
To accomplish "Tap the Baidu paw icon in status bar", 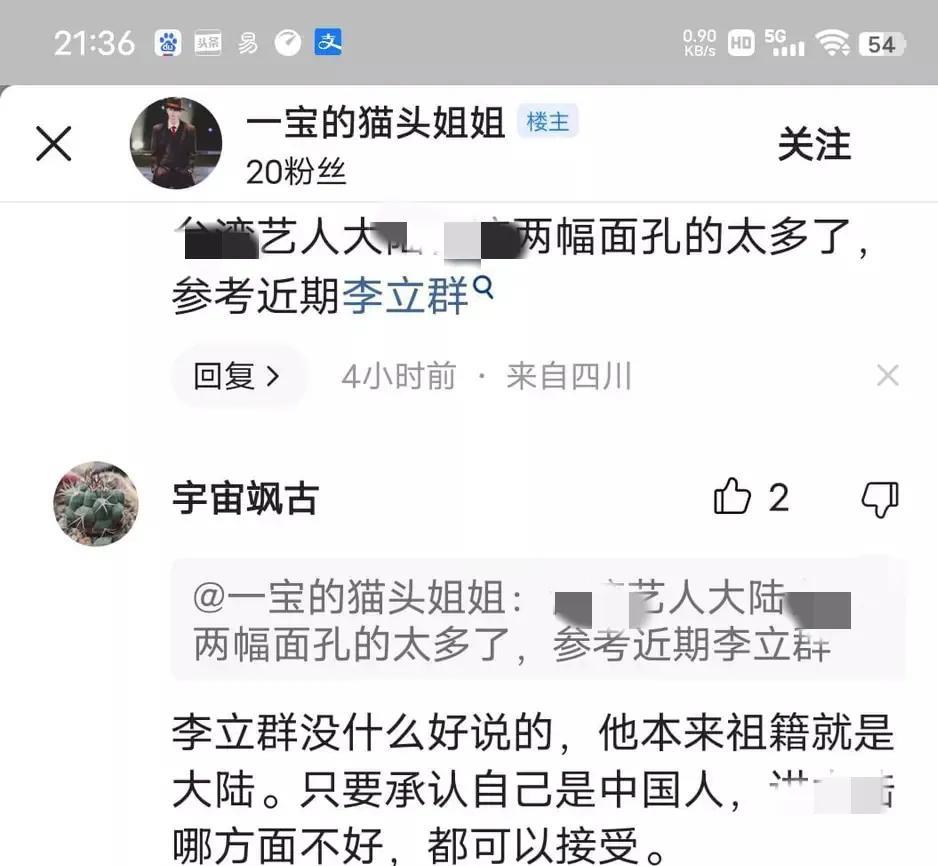I will coord(168,42).
